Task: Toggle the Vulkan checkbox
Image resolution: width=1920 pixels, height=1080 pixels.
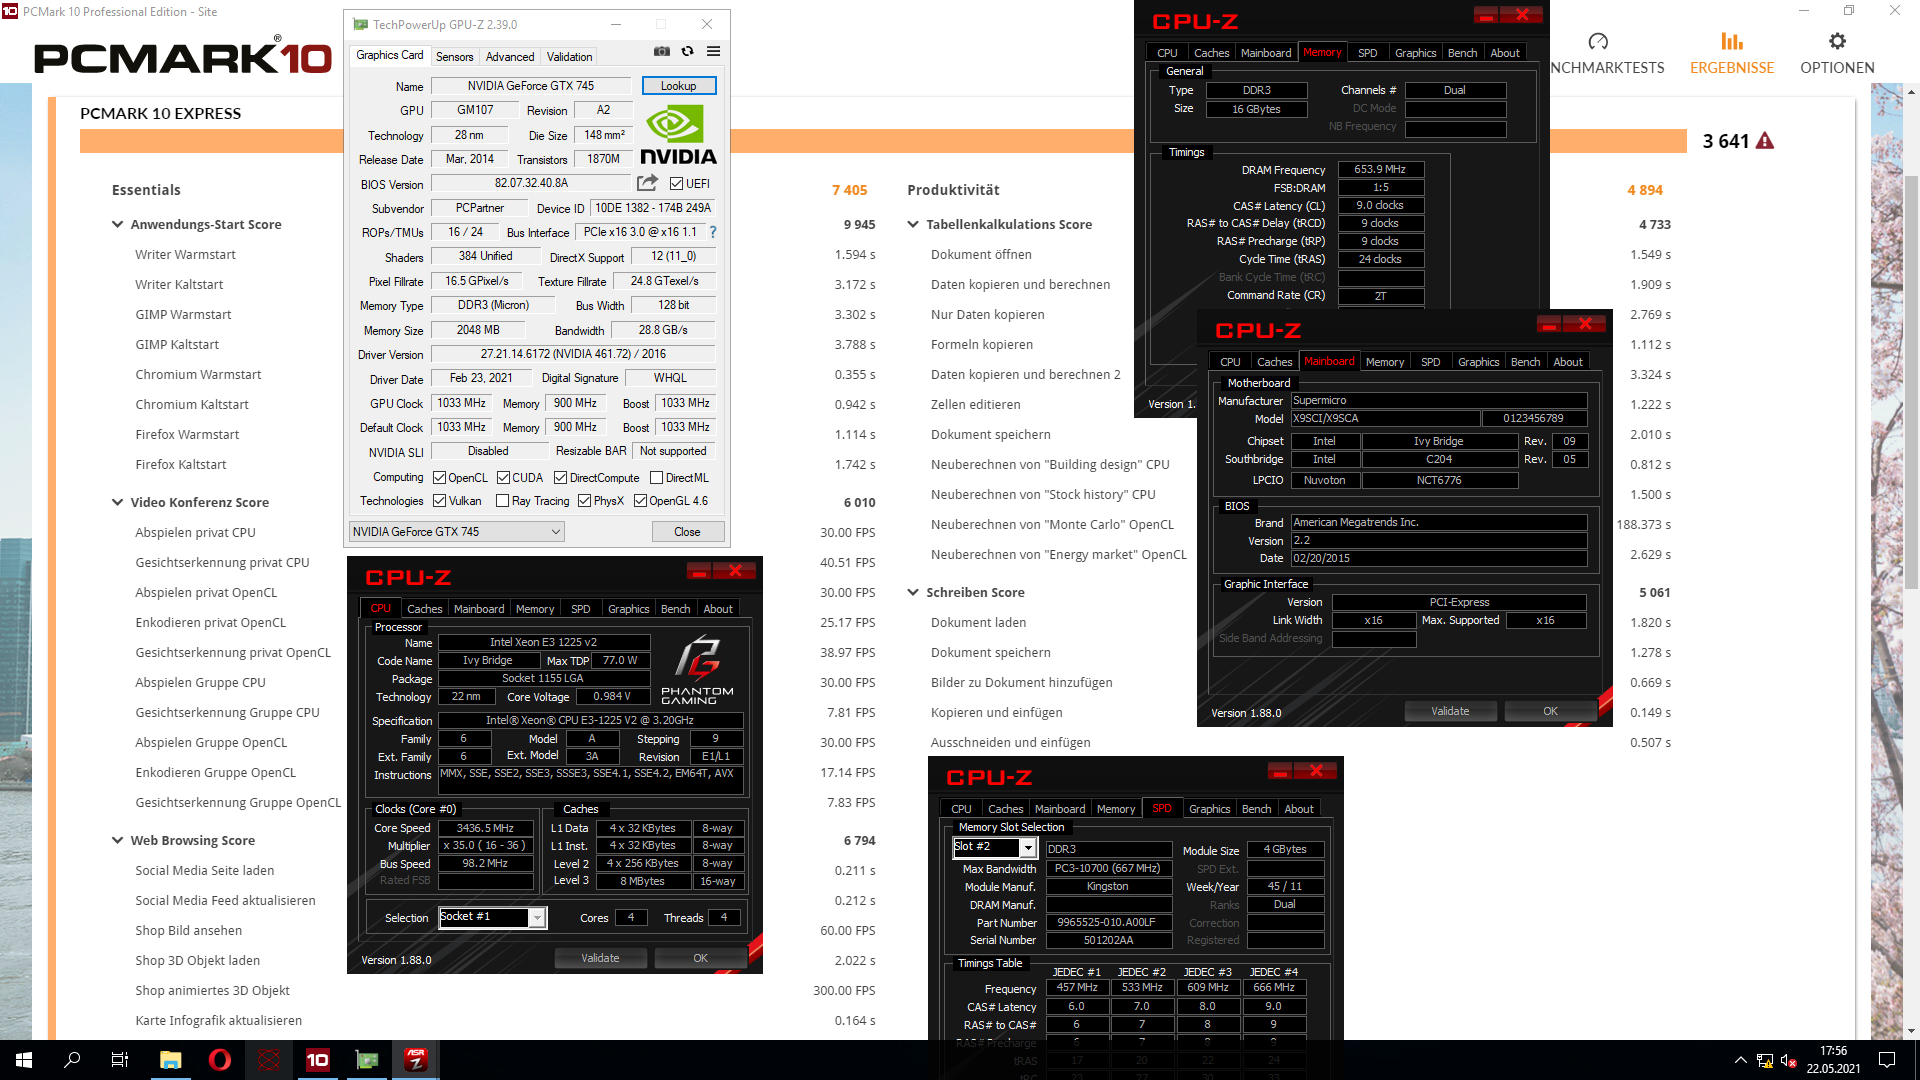Action: (x=440, y=501)
